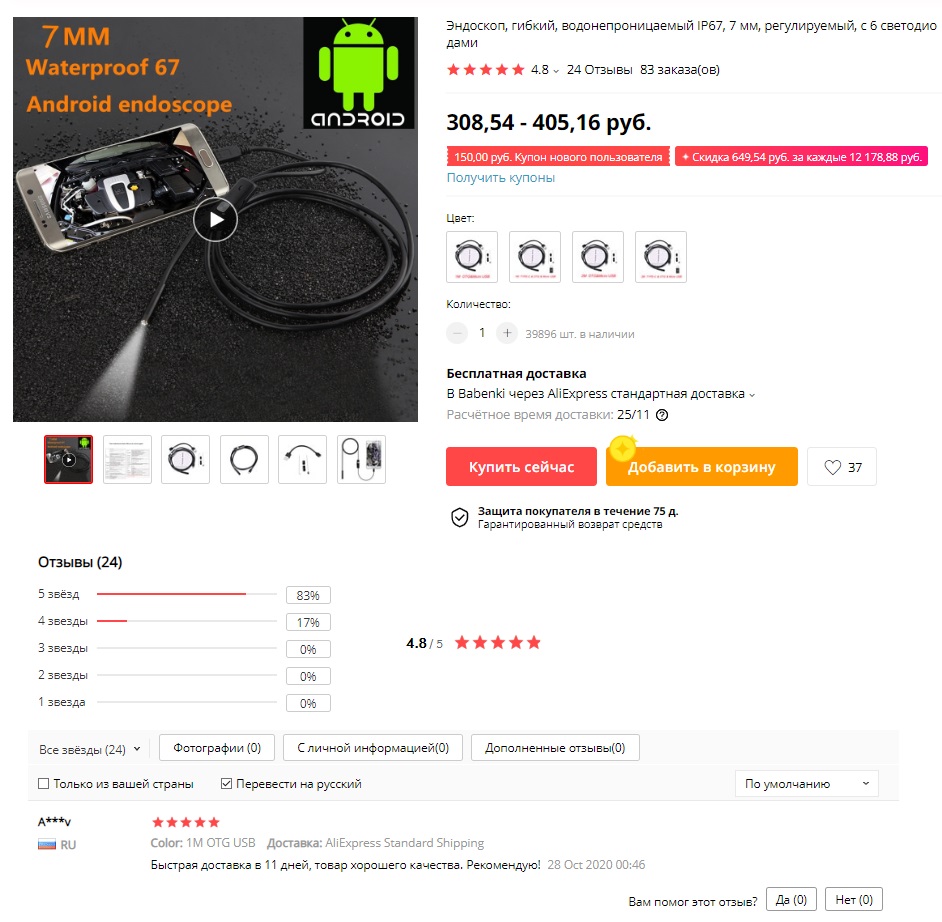View the coiled cable thumbnail image
Screen dimensions: 942x922
[x=244, y=459]
